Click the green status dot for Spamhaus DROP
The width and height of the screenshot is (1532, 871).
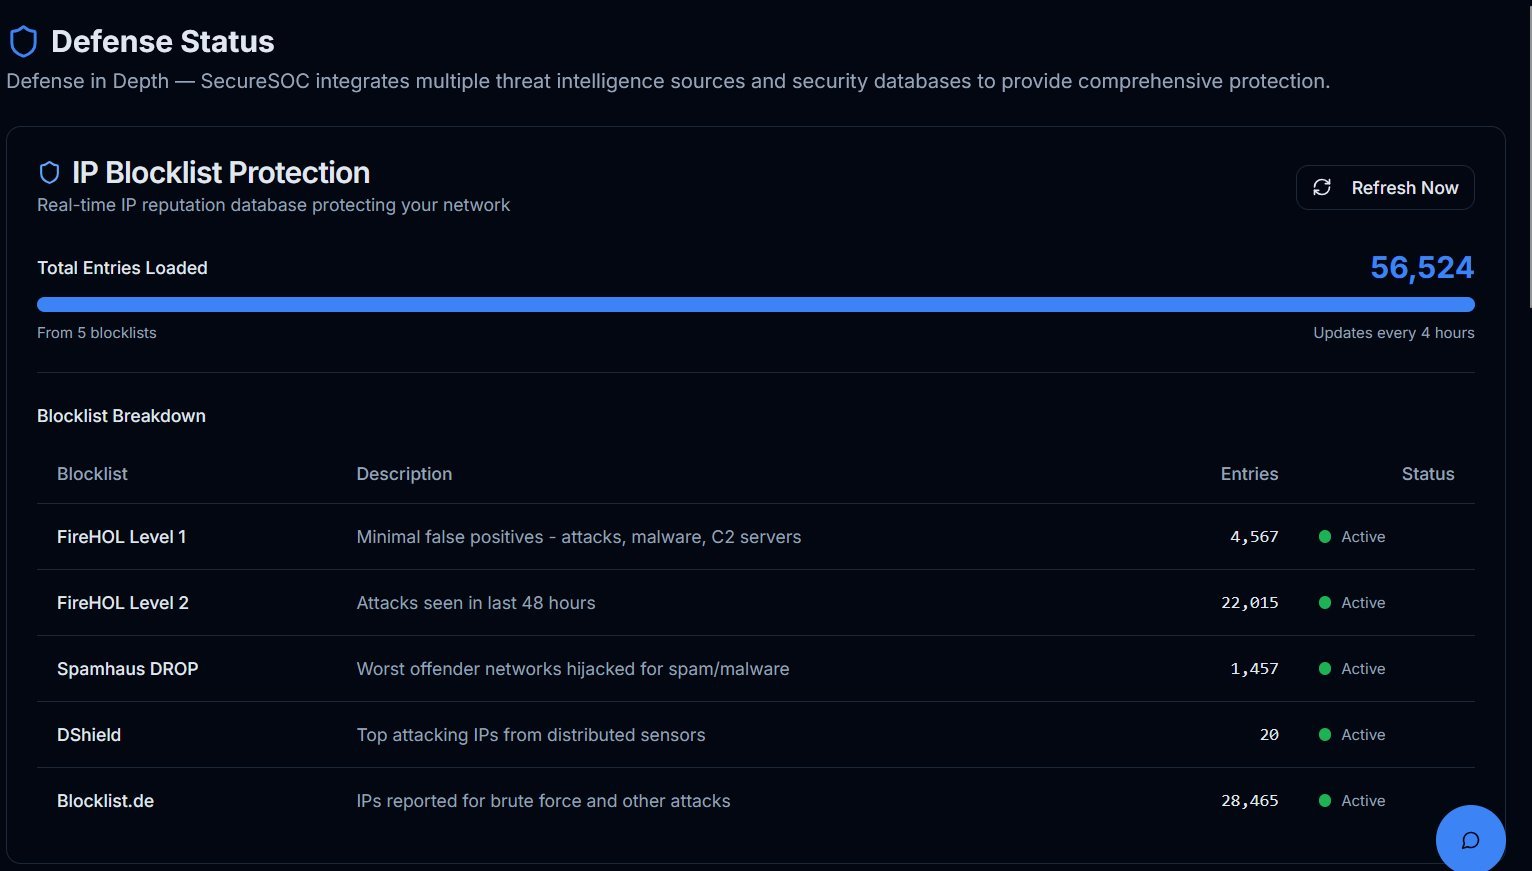point(1324,668)
